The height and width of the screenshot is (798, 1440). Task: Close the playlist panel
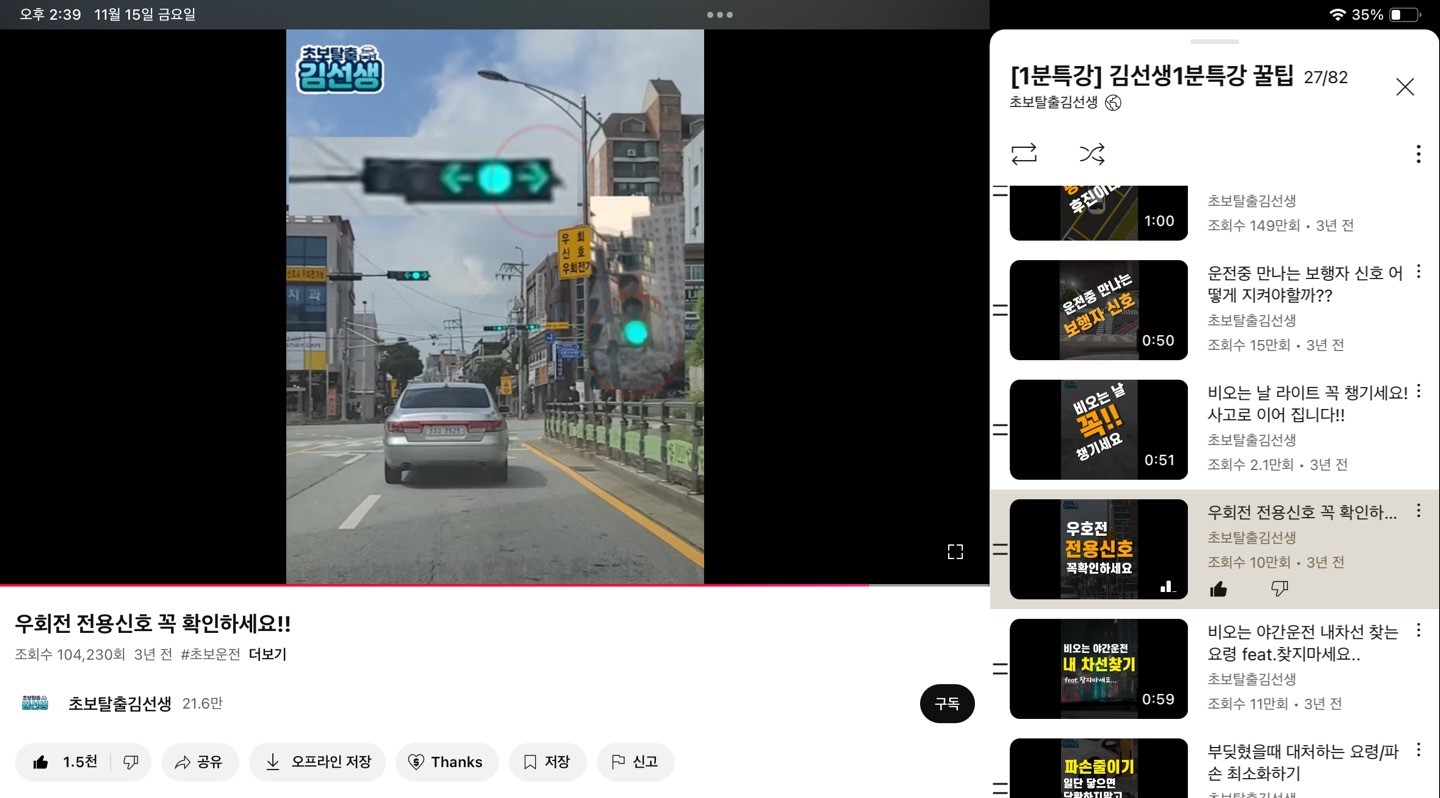[1405, 87]
